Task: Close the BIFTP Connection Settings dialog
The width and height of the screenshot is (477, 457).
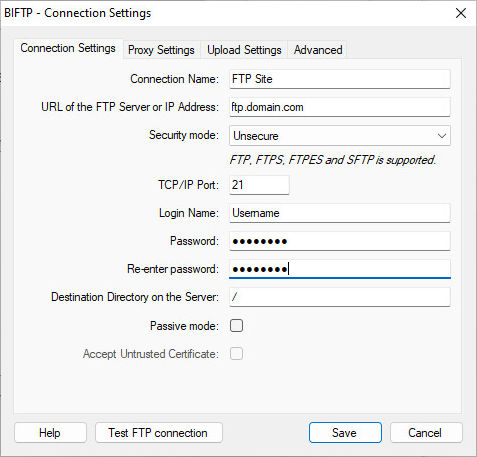Action: coord(461,13)
